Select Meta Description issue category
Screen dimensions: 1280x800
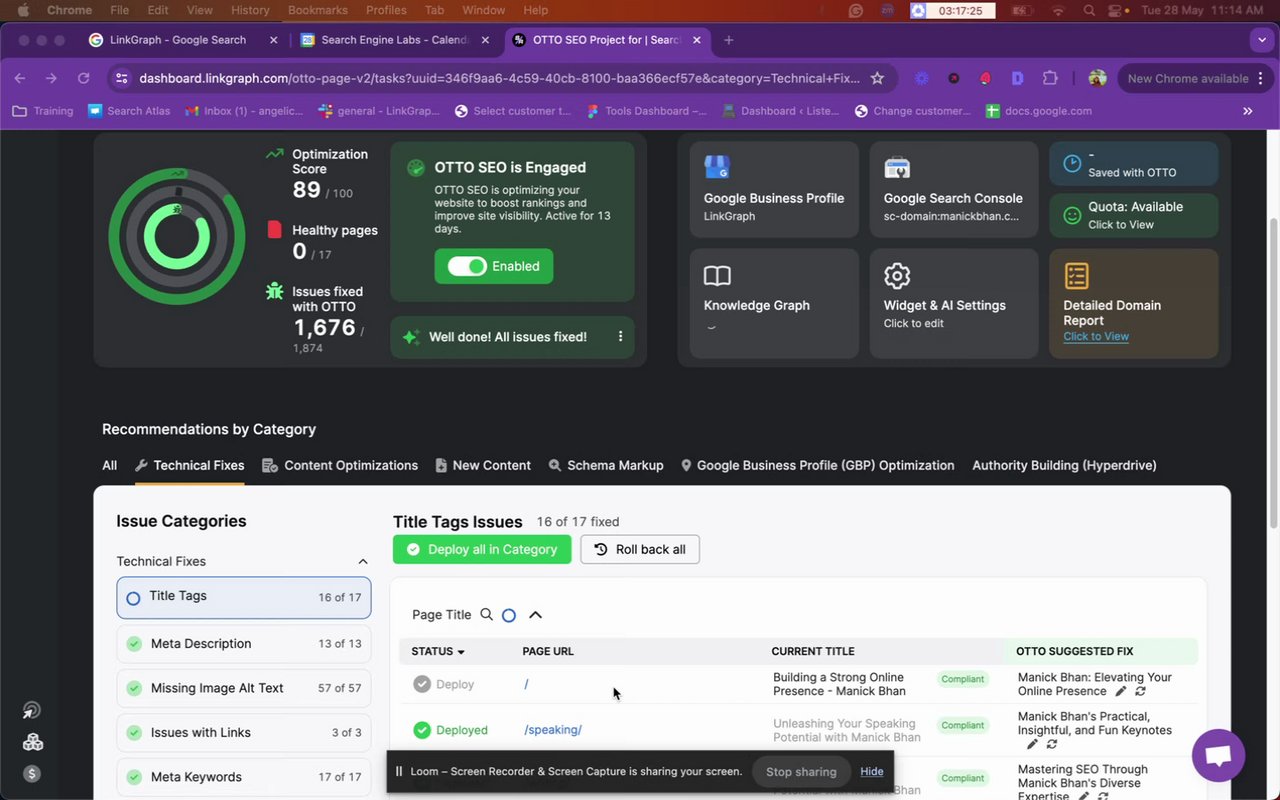tap(244, 644)
